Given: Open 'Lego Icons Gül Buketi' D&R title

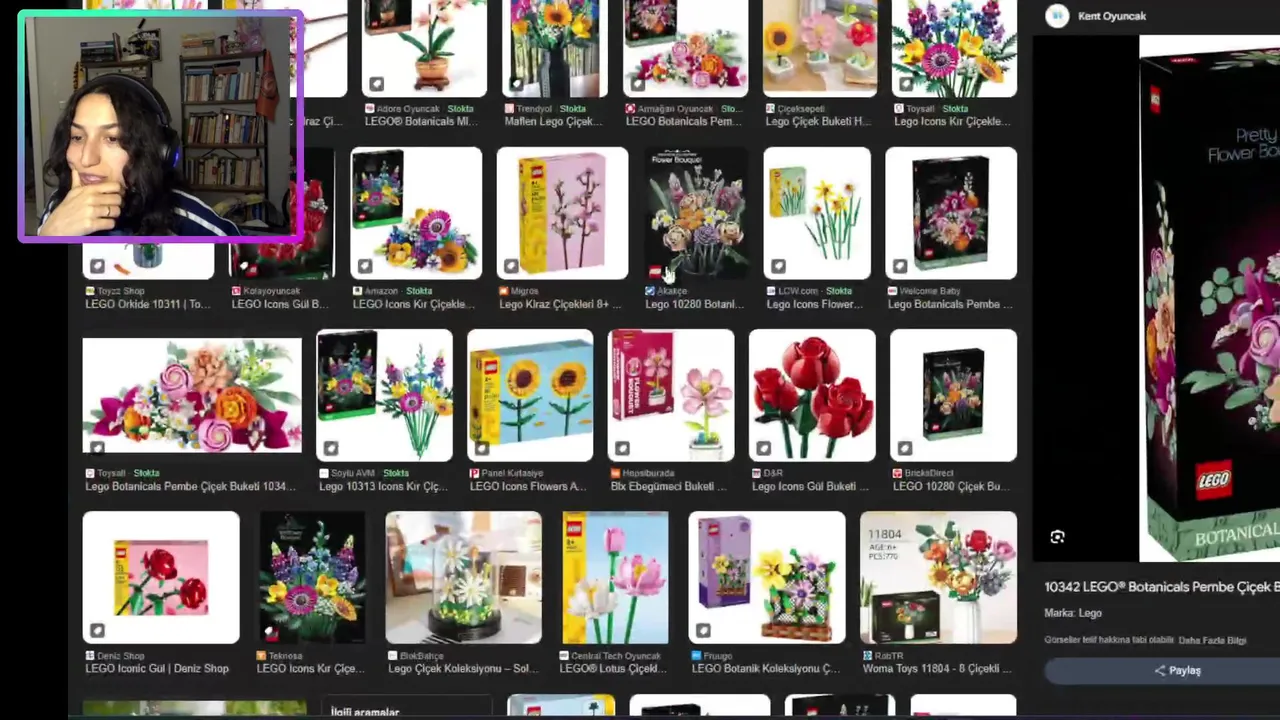Looking at the screenshot, I should pos(811,486).
